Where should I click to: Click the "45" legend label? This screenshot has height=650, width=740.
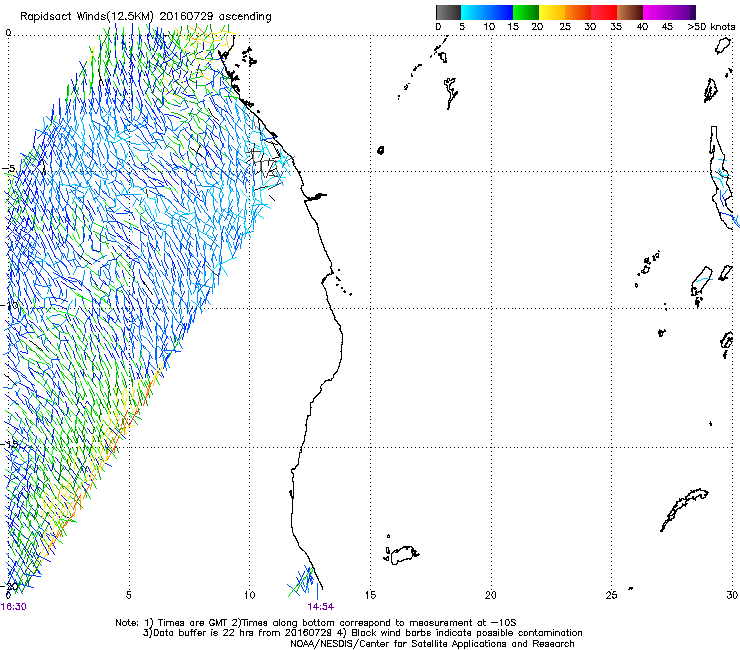click(x=667, y=27)
